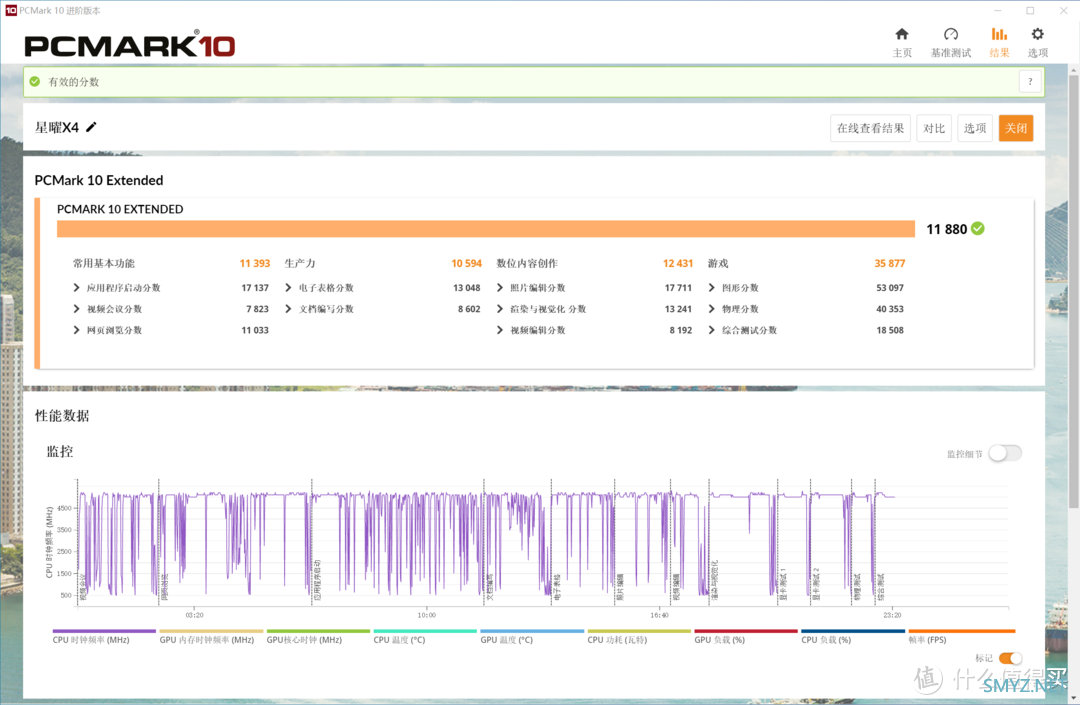1080x705 pixels.
Task: Expand 照片编辑分数 row
Action: pyautogui.click(x=499, y=288)
